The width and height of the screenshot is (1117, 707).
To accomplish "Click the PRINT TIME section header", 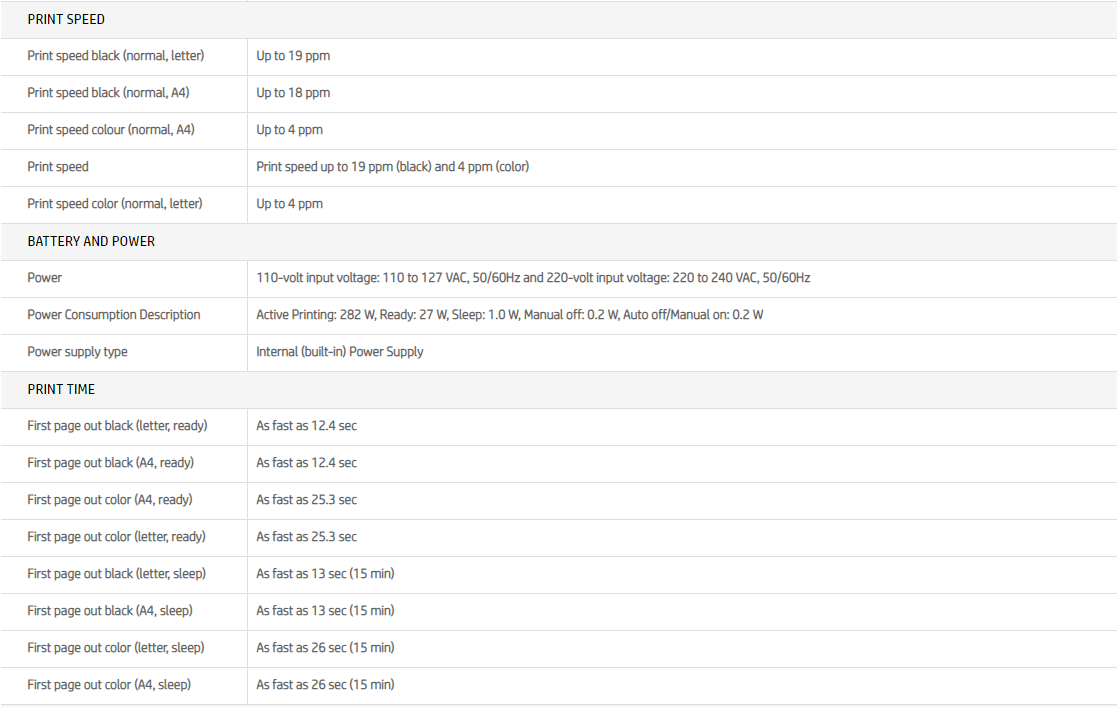I will 61,389.
